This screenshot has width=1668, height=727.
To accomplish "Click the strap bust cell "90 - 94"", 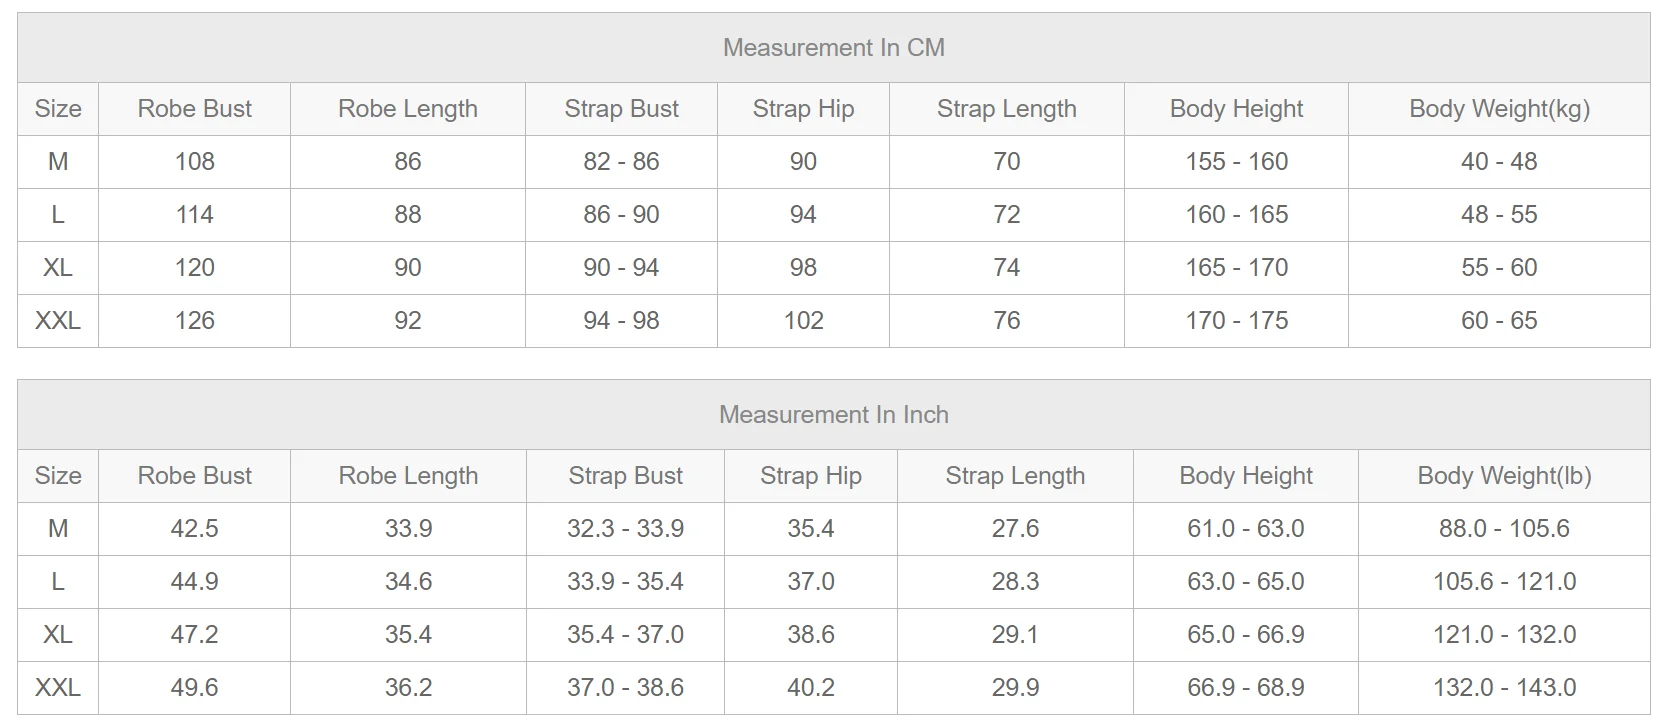I will [621, 268].
